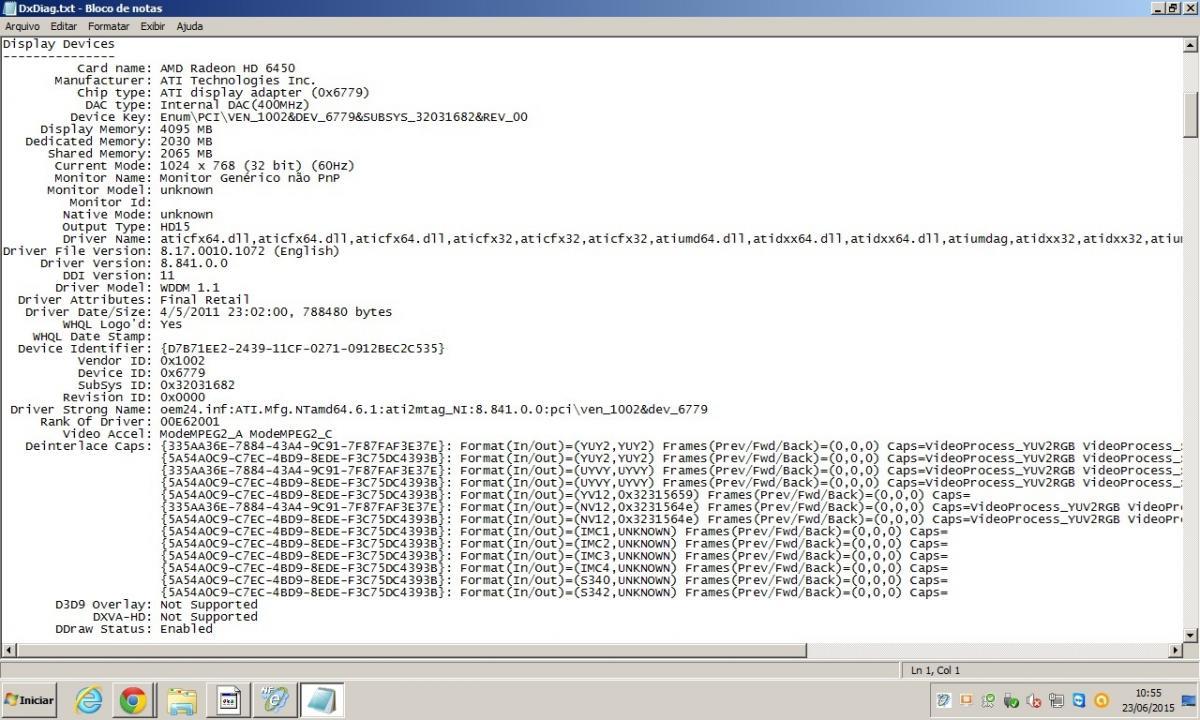The image size is (1200, 720).
Task: Click the Driver Model value 'WDDM 1.1'
Action: [x=190, y=287]
